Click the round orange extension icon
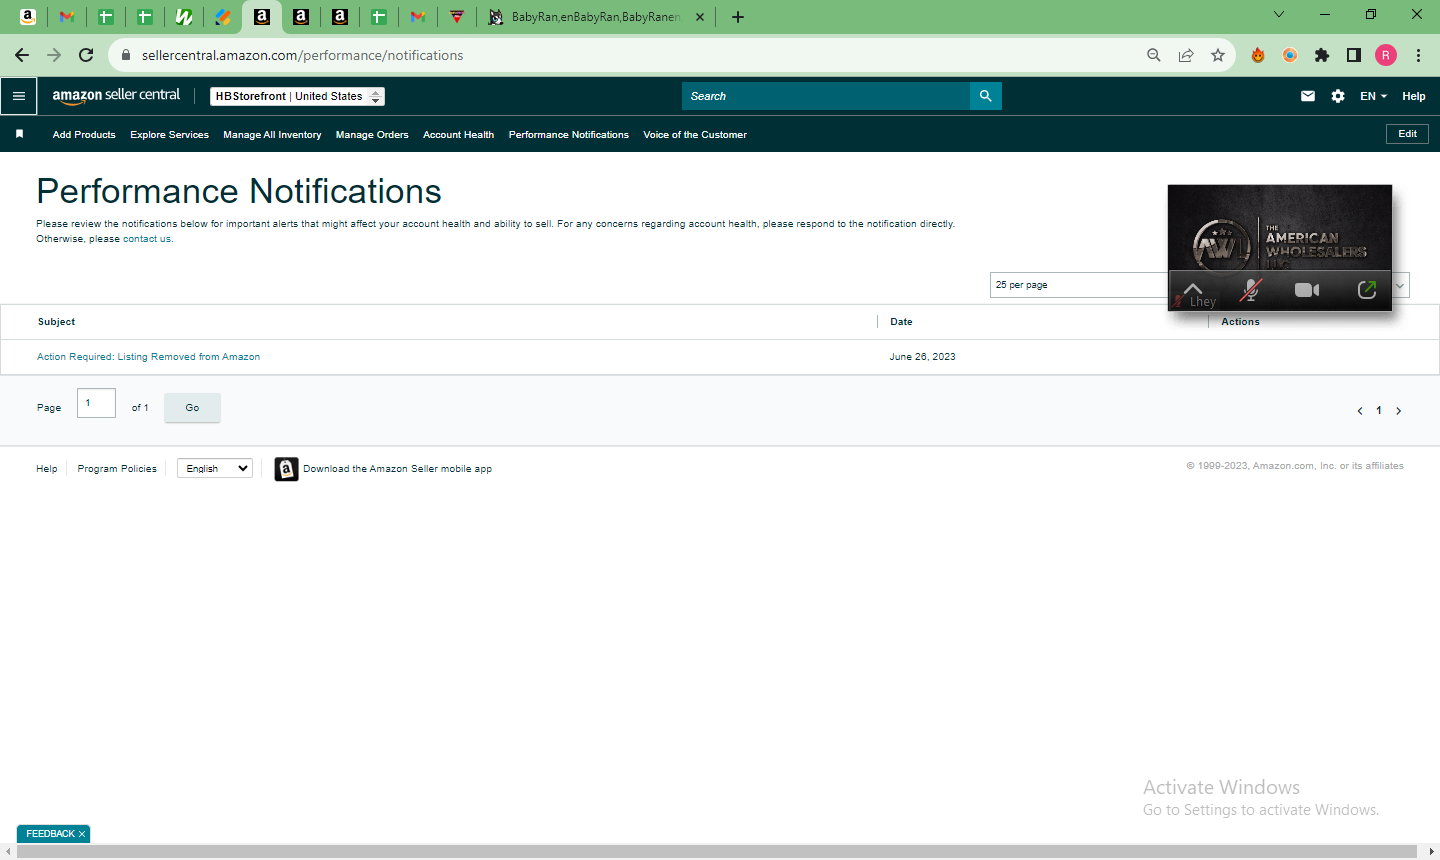The image size is (1440, 860). coord(1290,55)
